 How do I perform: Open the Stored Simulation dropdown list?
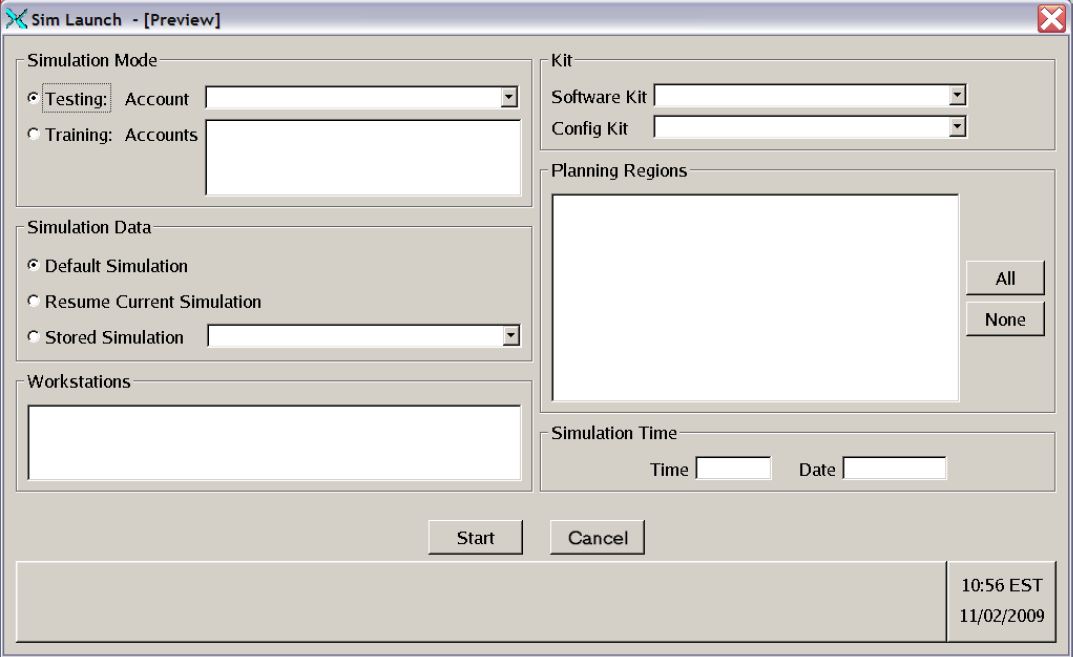pos(510,335)
